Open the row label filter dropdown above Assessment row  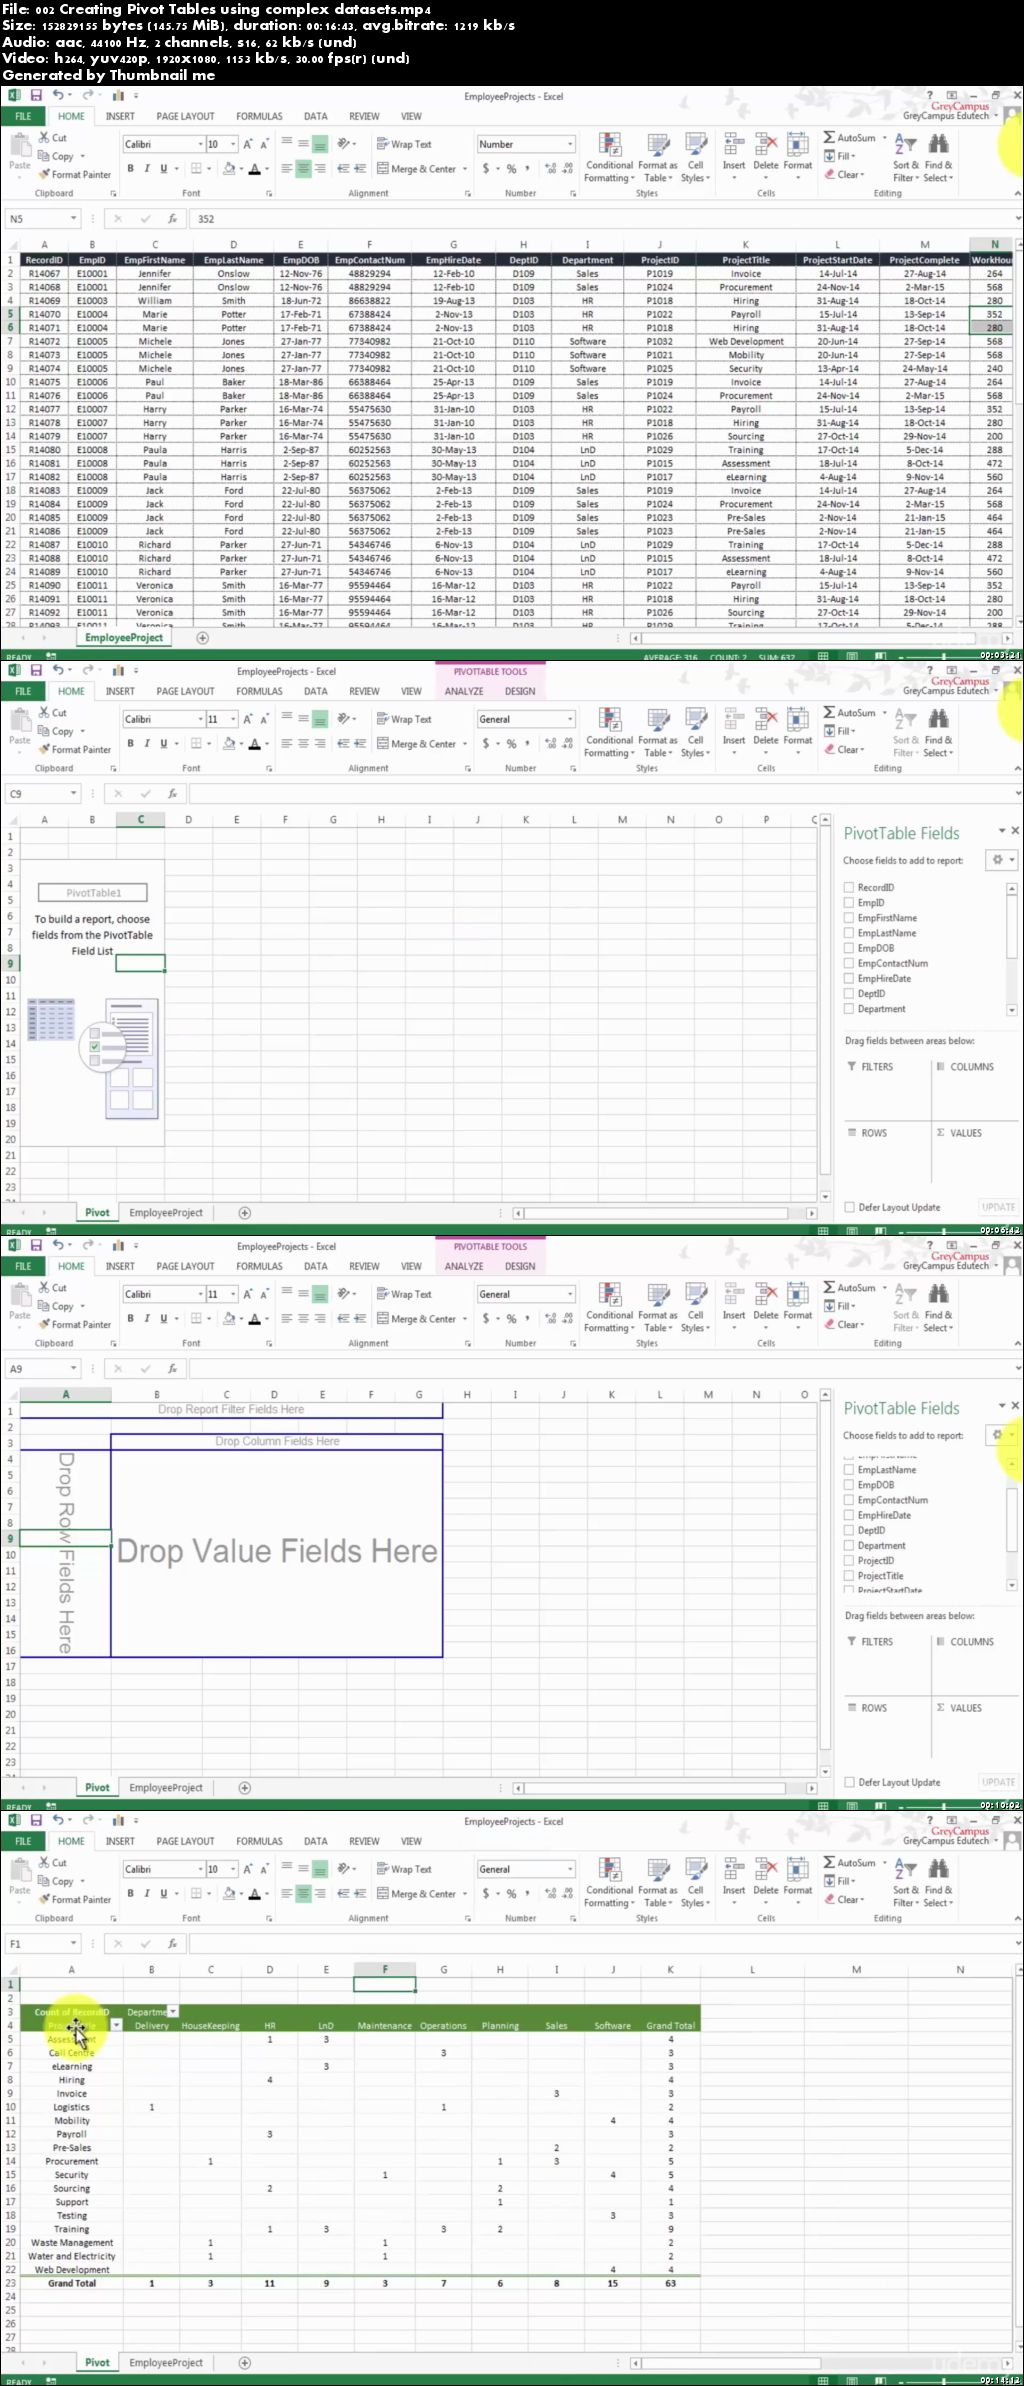coord(116,2025)
